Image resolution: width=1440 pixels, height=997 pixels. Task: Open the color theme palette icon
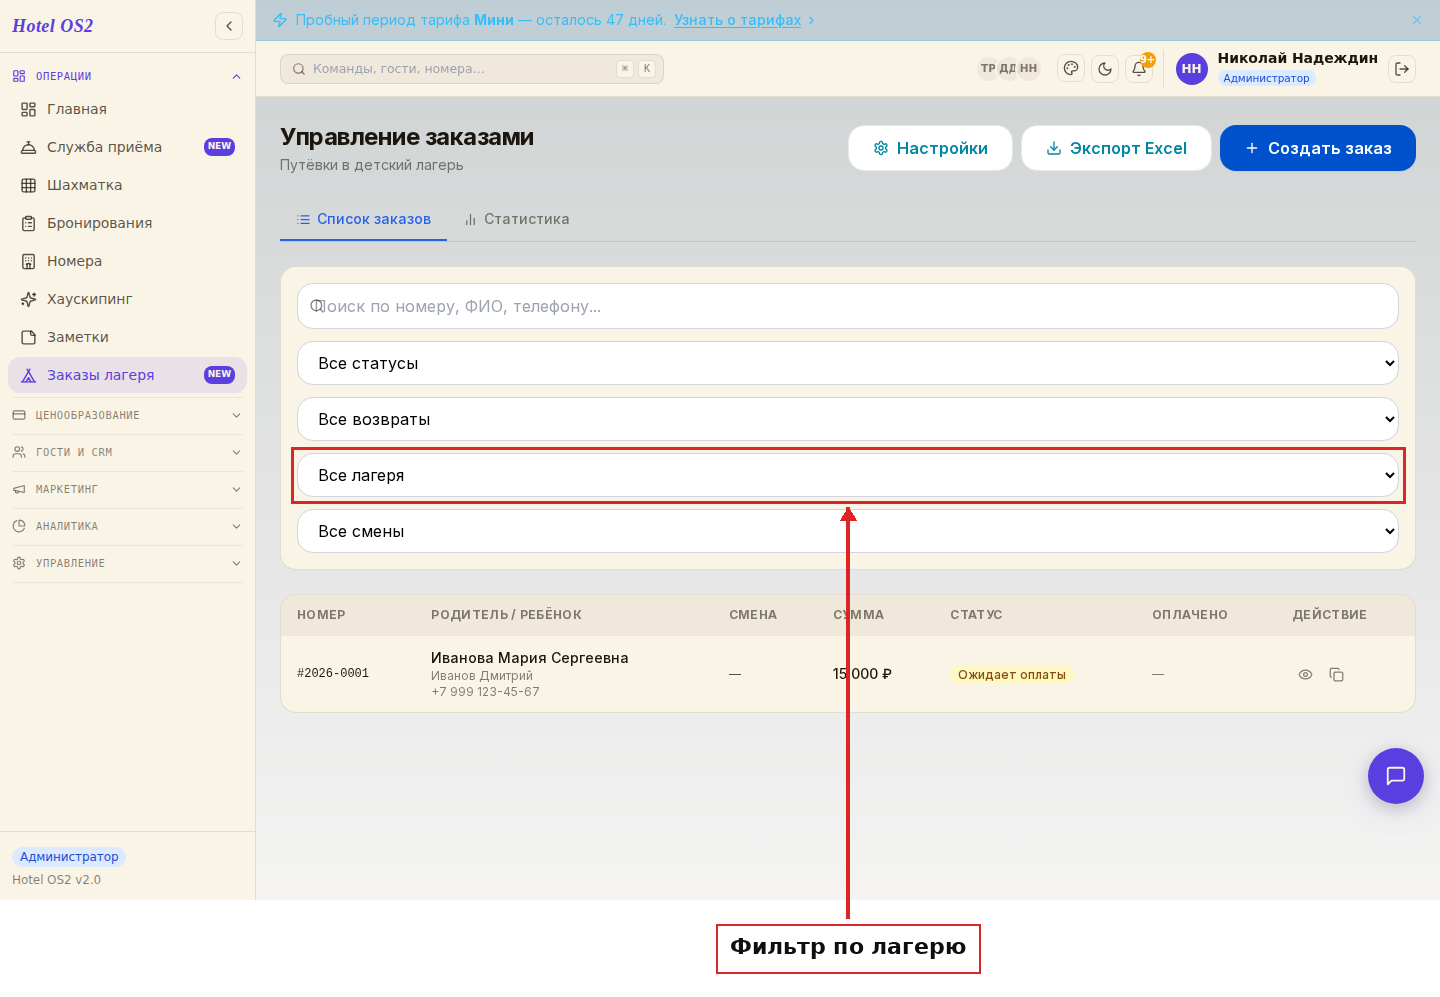click(1071, 69)
